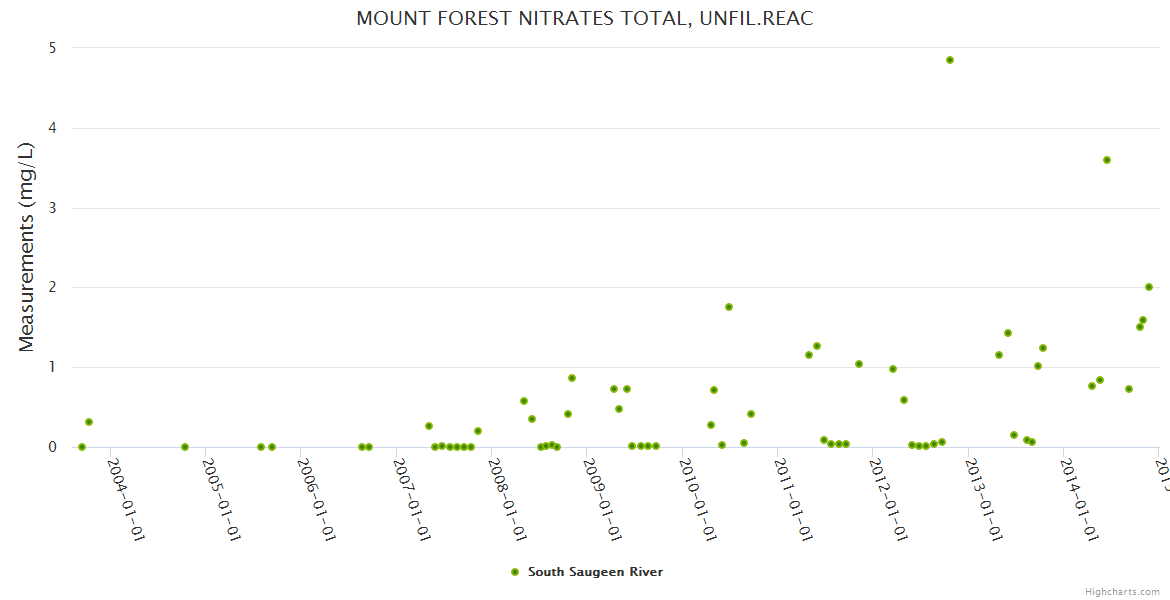The height and width of the screenshot is (600, 1170).
Task: Click the late 2008 point near 0.87 mg/L
Action: 572,378
